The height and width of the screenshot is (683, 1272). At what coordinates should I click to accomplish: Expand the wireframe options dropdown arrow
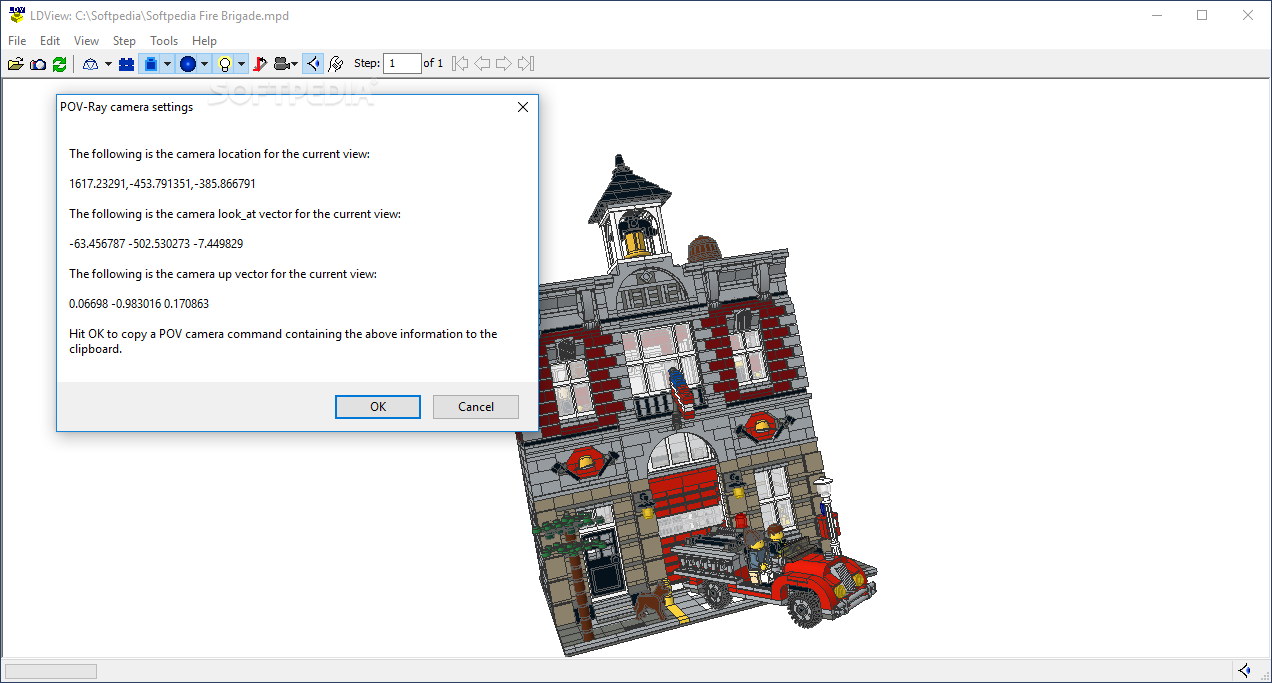pos(106,64)
